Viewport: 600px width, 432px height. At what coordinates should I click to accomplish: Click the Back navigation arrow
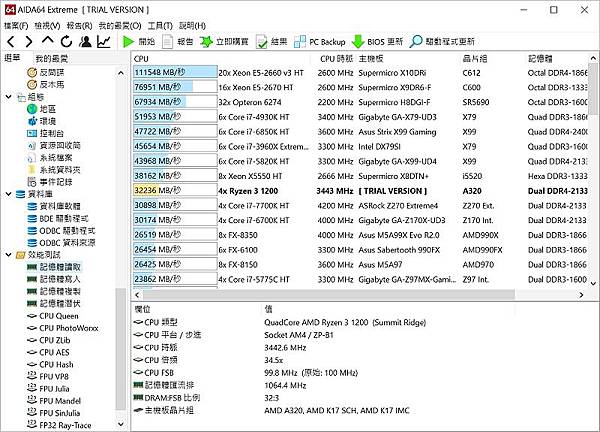coord(11,41)
